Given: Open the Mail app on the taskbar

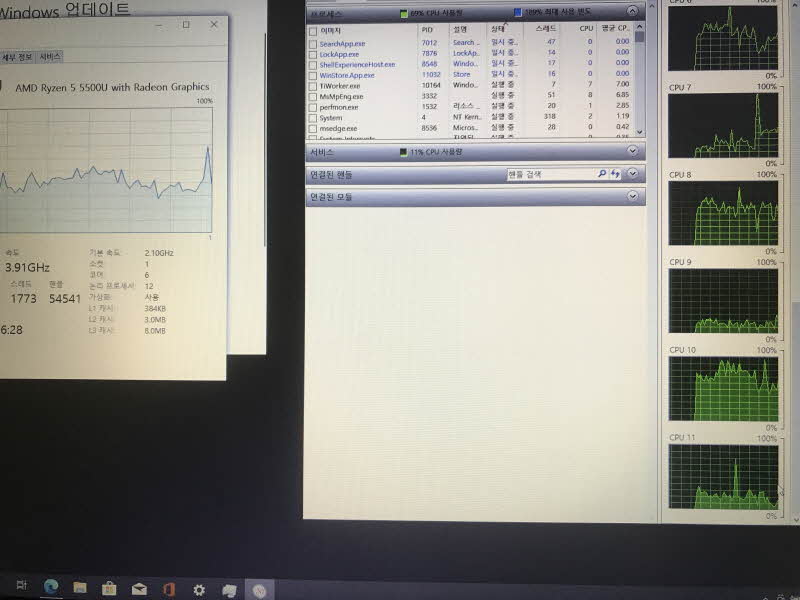Looking at the screenshot, I should point(139,589).
